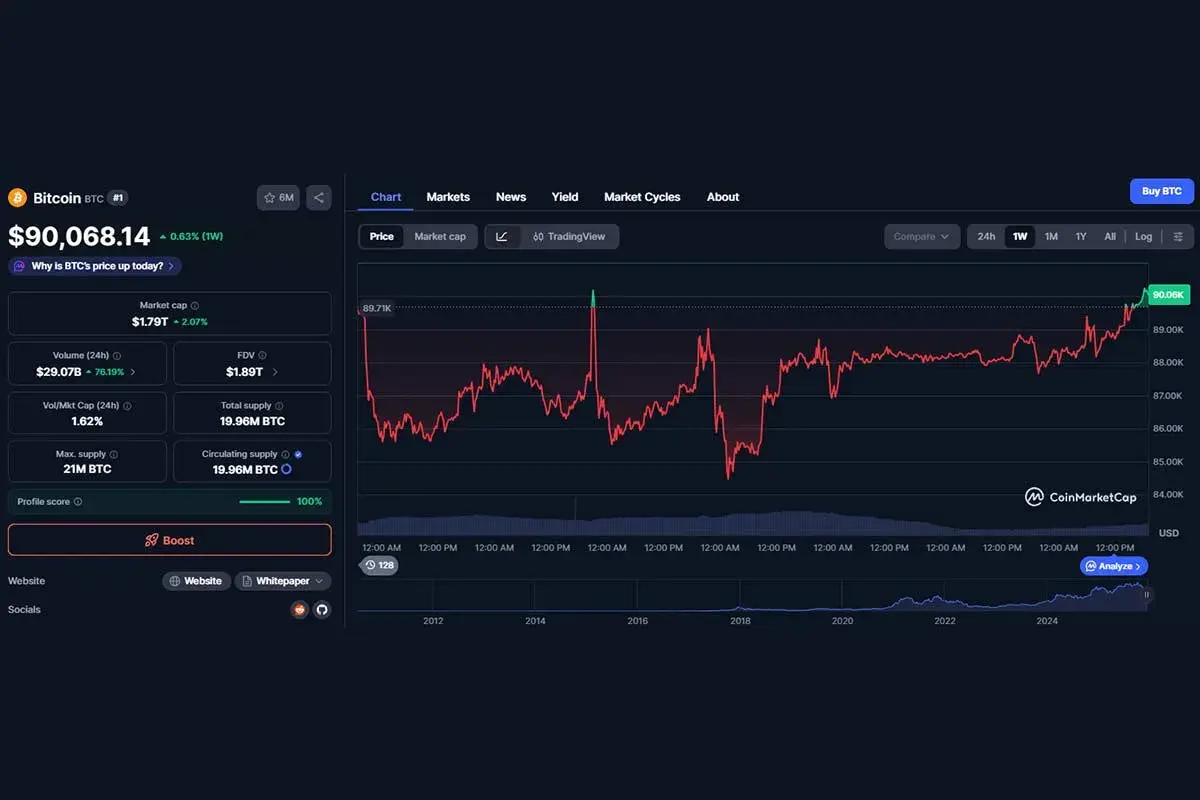Open the share icon next to watchlist
The image size is (1200, 800).
pos(318,197)
